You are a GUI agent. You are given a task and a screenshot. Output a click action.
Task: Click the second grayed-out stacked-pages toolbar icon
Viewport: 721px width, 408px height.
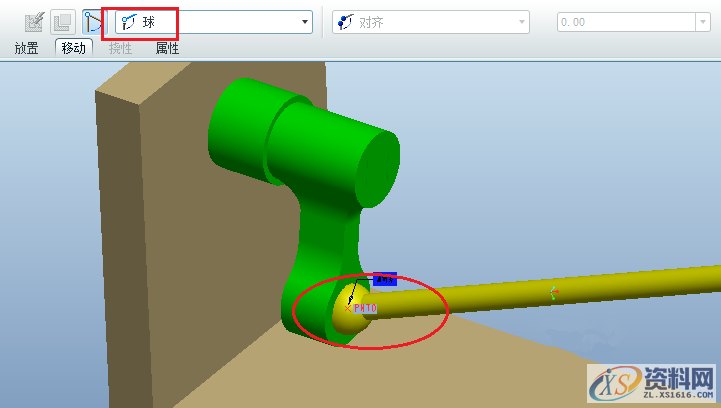click(63, 21)
